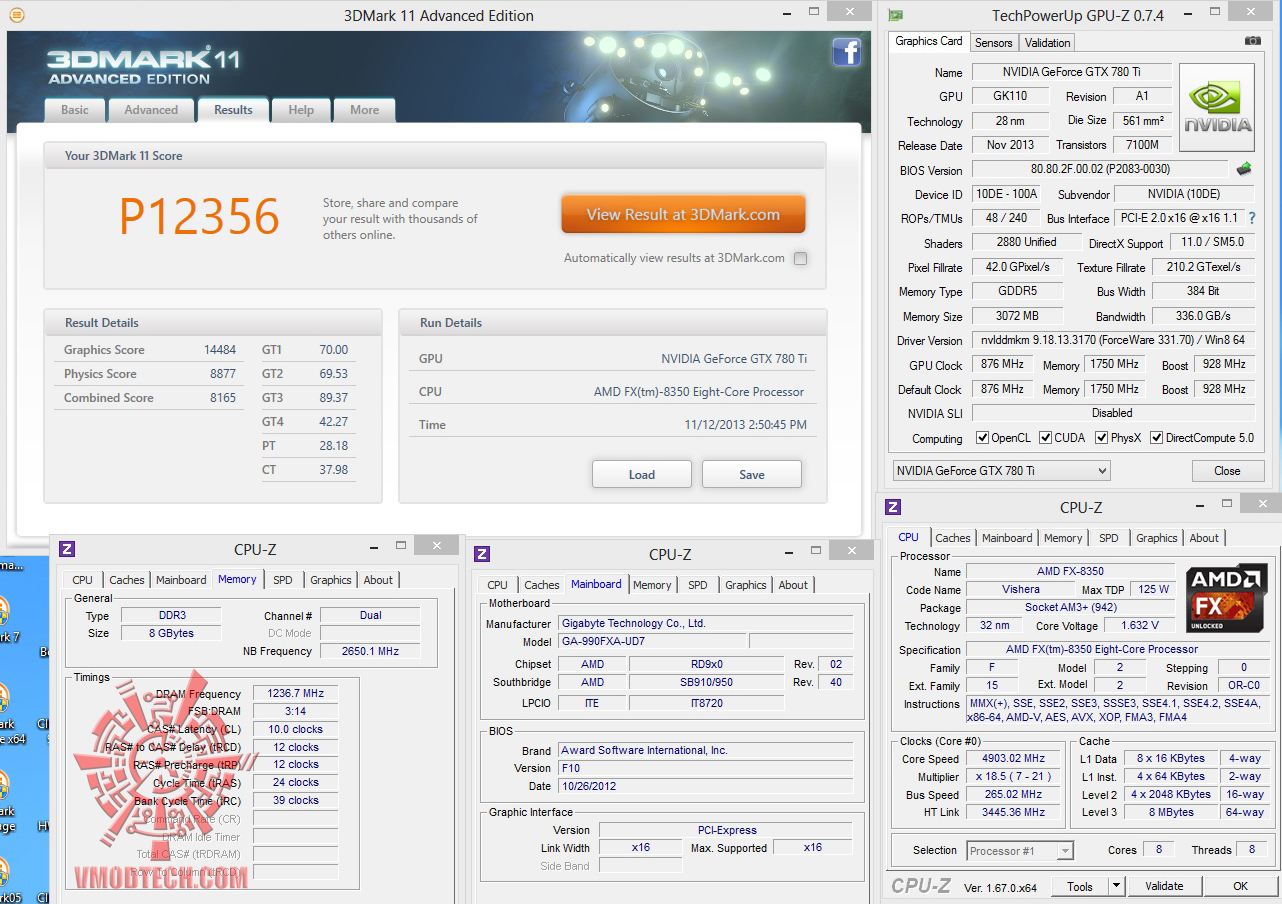Click the Bus Interface question mark icon

coord(1251,218)
